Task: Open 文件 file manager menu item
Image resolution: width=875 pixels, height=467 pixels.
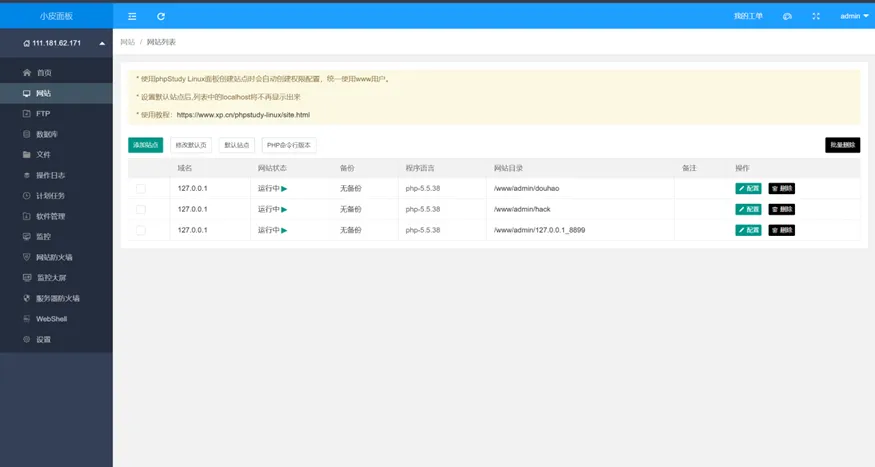Action: pos(43,155)
